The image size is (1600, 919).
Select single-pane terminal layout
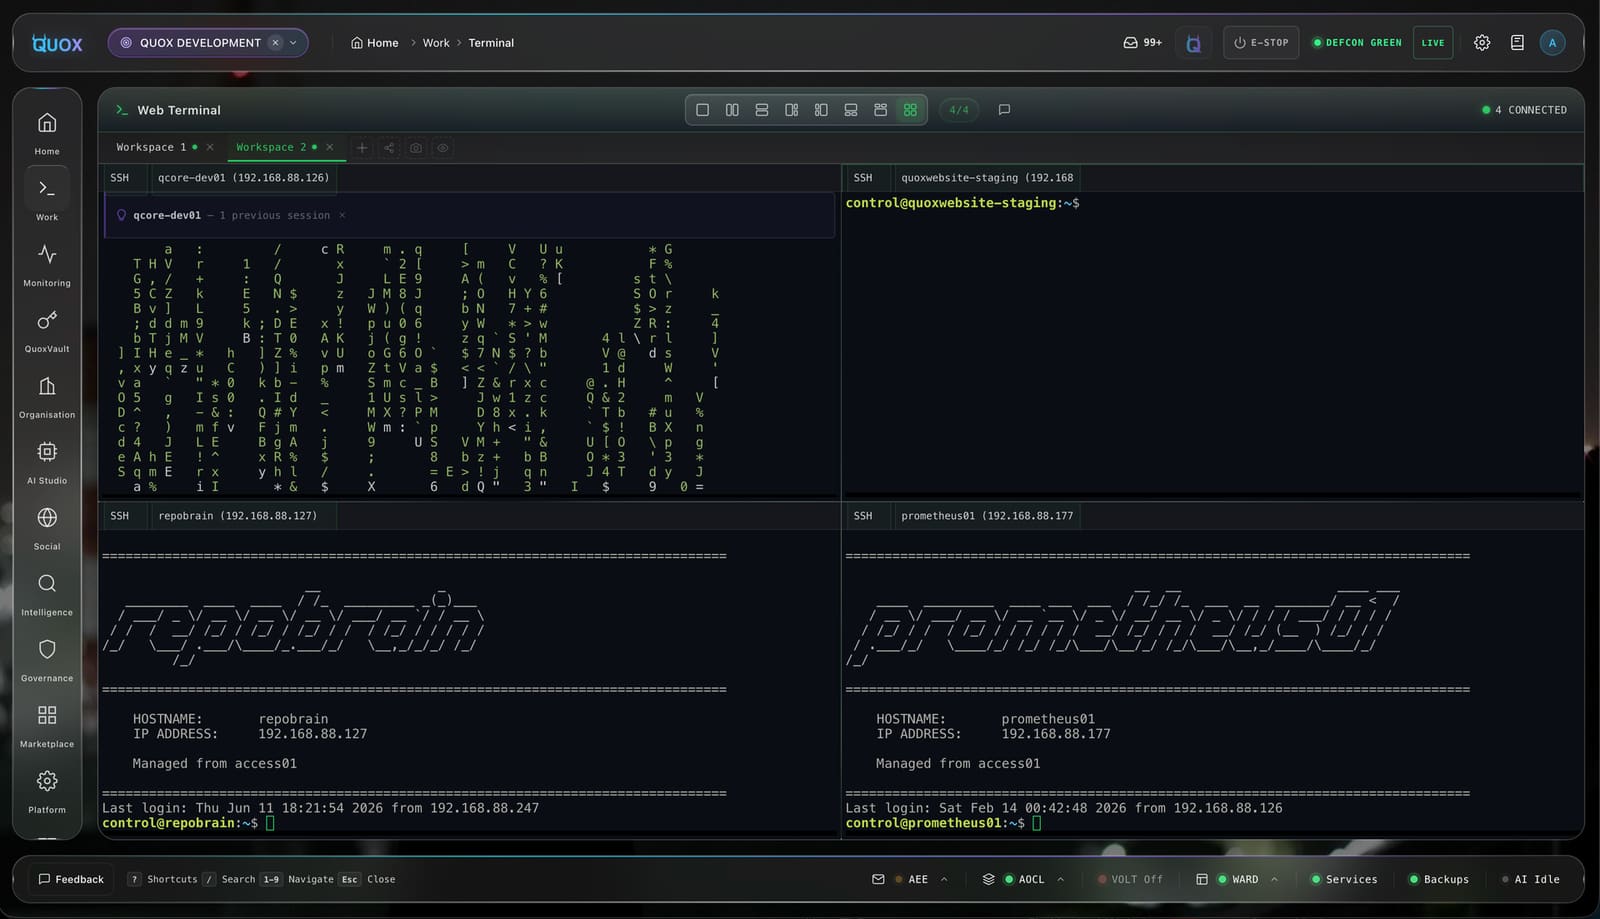point(703,110)
